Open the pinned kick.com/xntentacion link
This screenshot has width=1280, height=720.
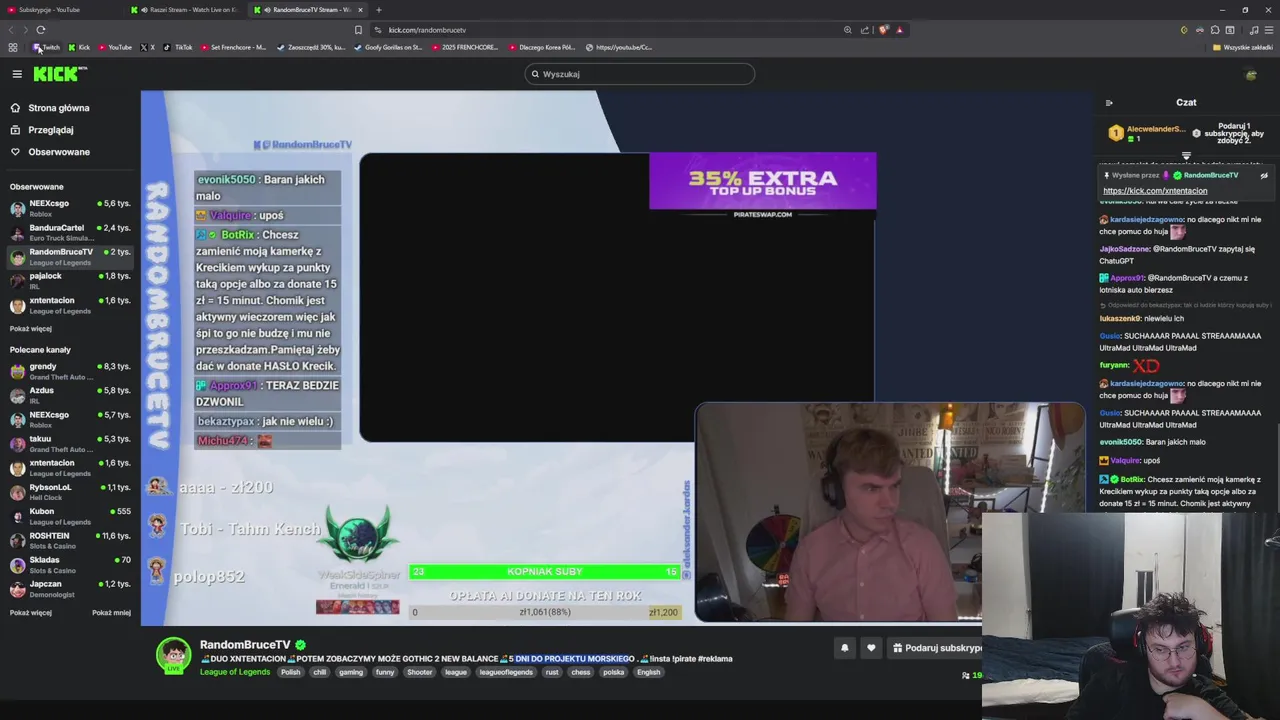[1155, 191]
